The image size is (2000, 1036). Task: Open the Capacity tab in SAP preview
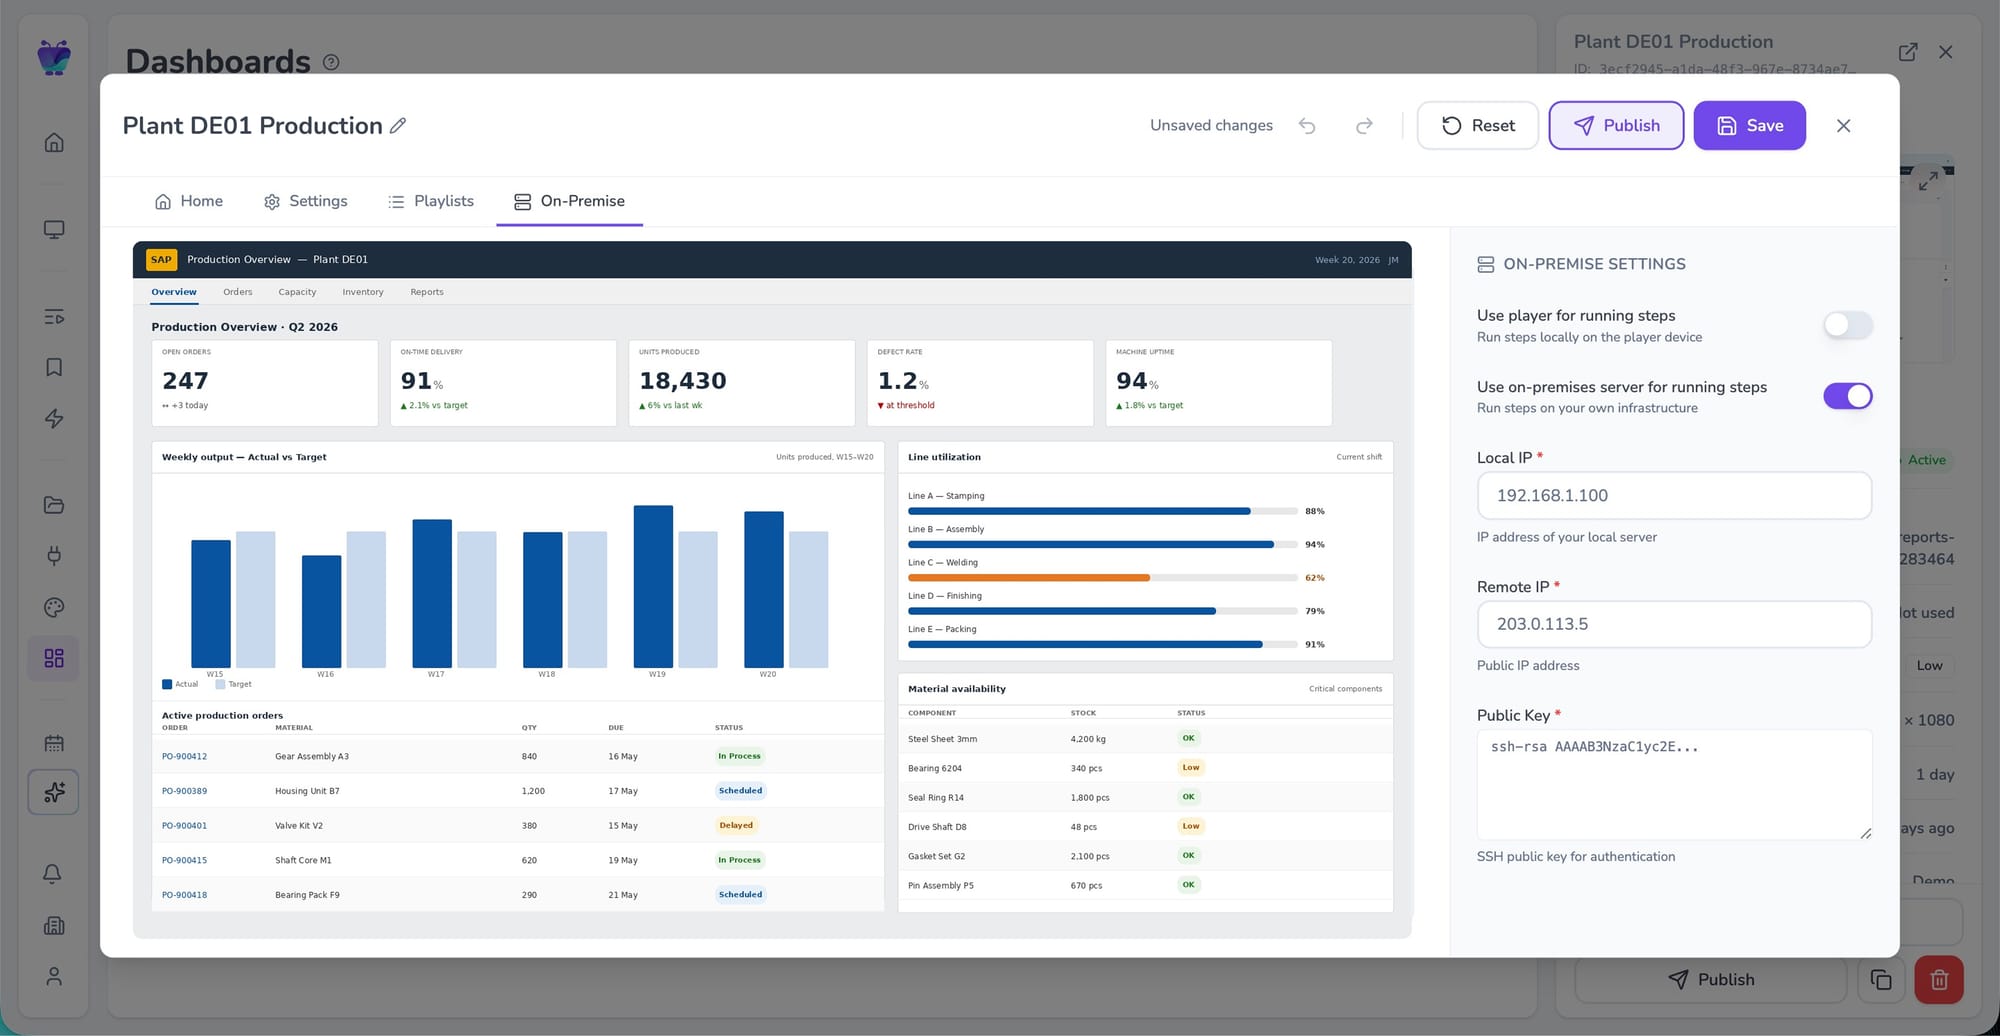(x=297, y=292)
